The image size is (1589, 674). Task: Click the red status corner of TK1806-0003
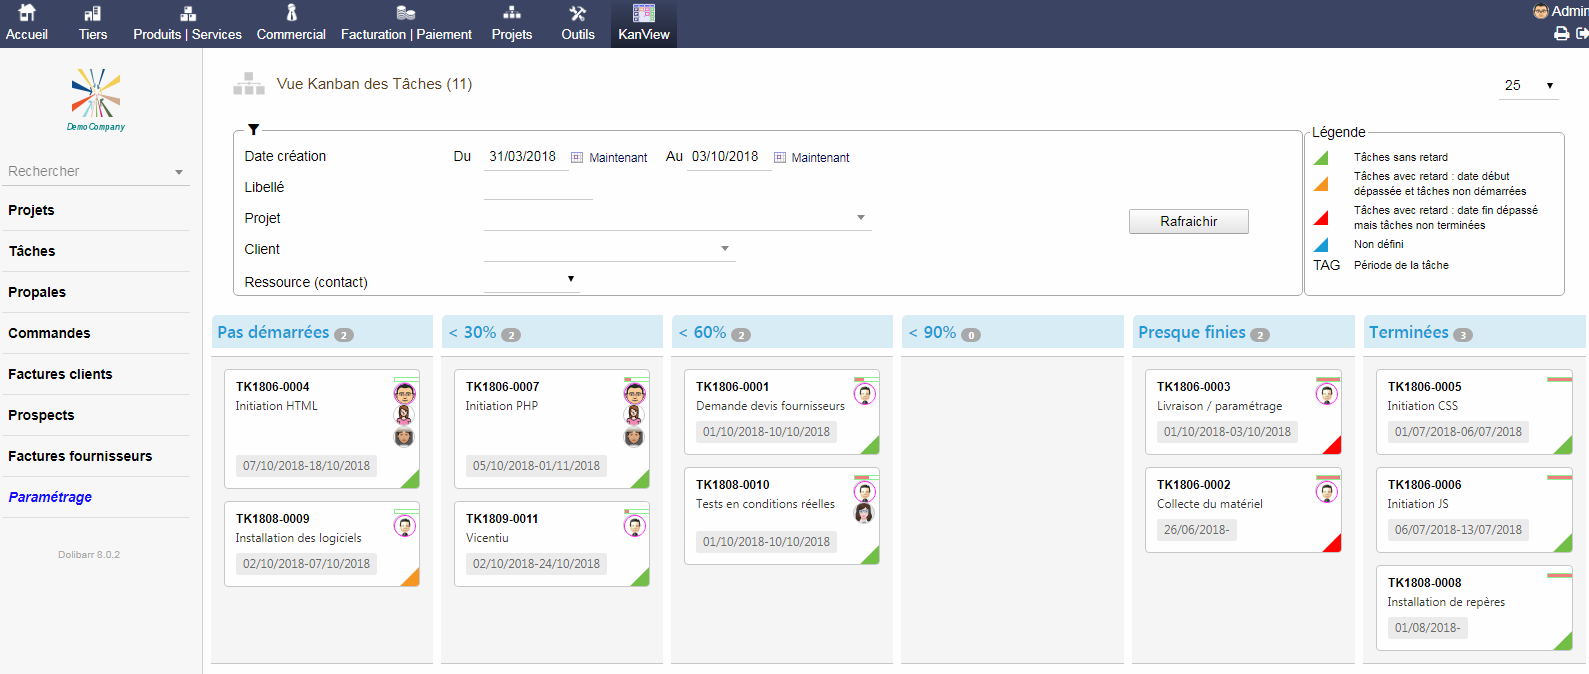point(1332,445)
